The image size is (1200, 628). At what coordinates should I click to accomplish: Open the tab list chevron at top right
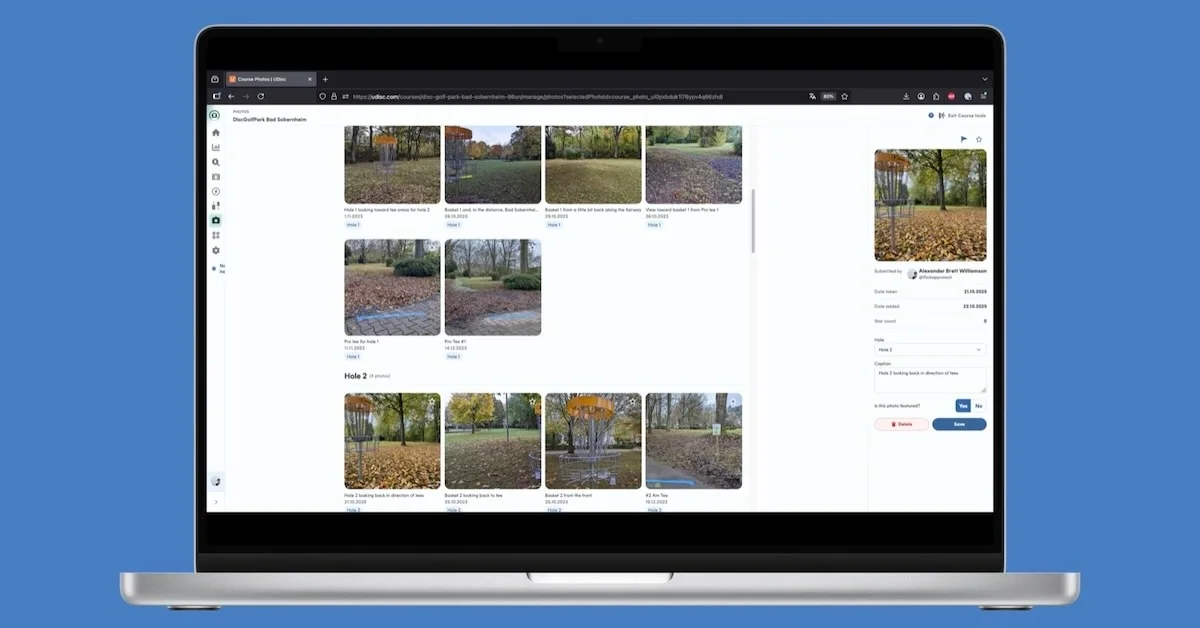985,78
